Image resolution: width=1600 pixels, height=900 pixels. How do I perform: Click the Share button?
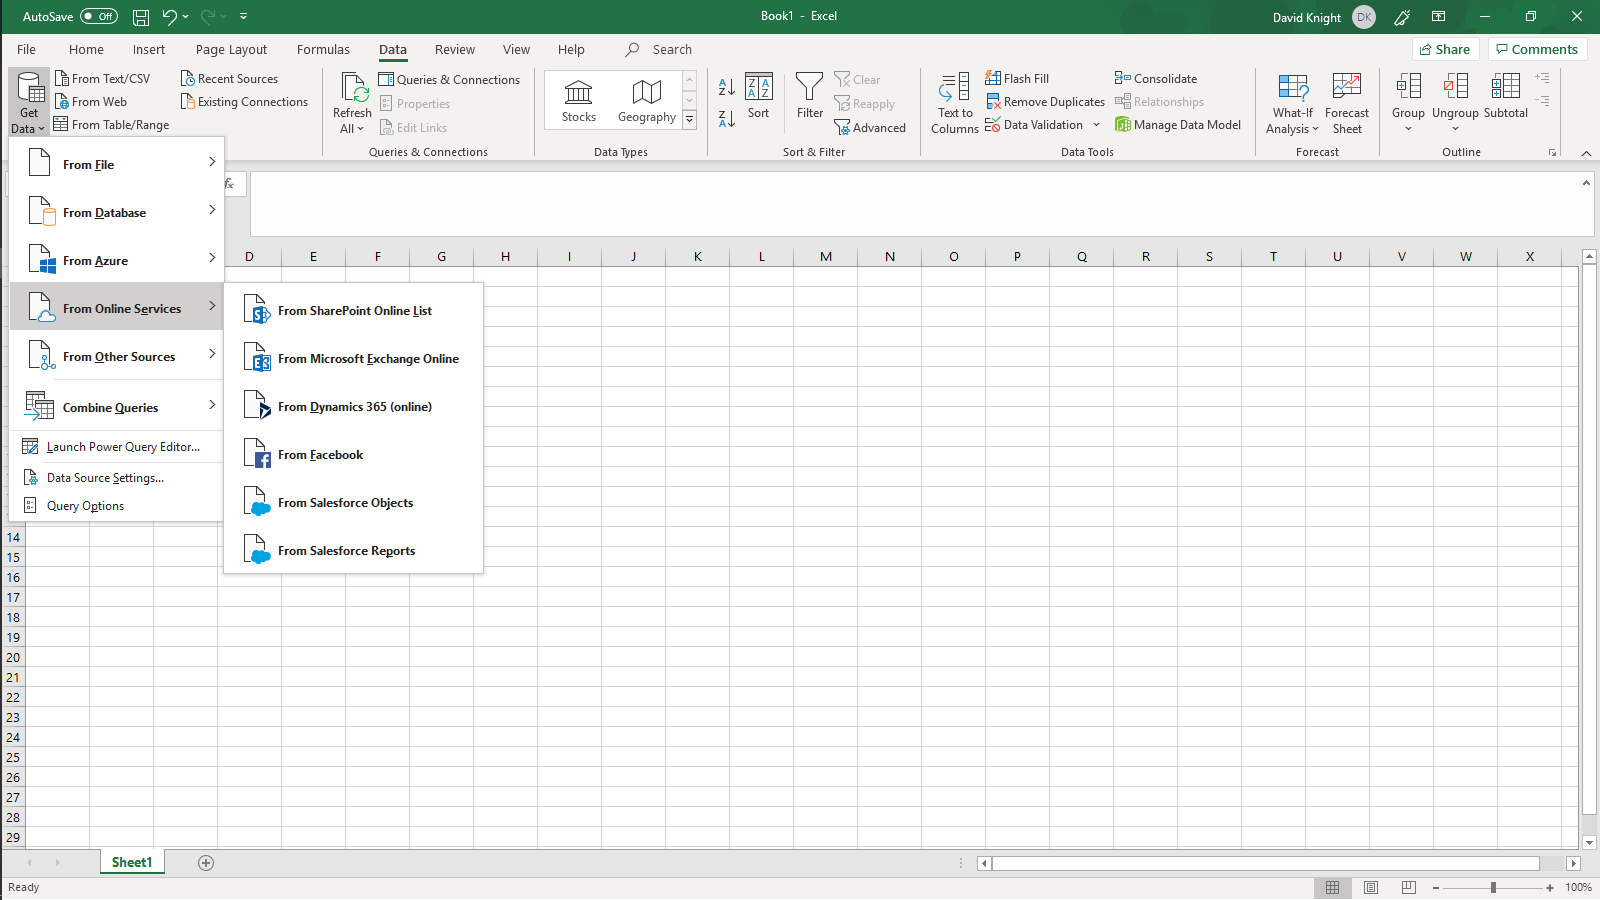(1445, 49)
